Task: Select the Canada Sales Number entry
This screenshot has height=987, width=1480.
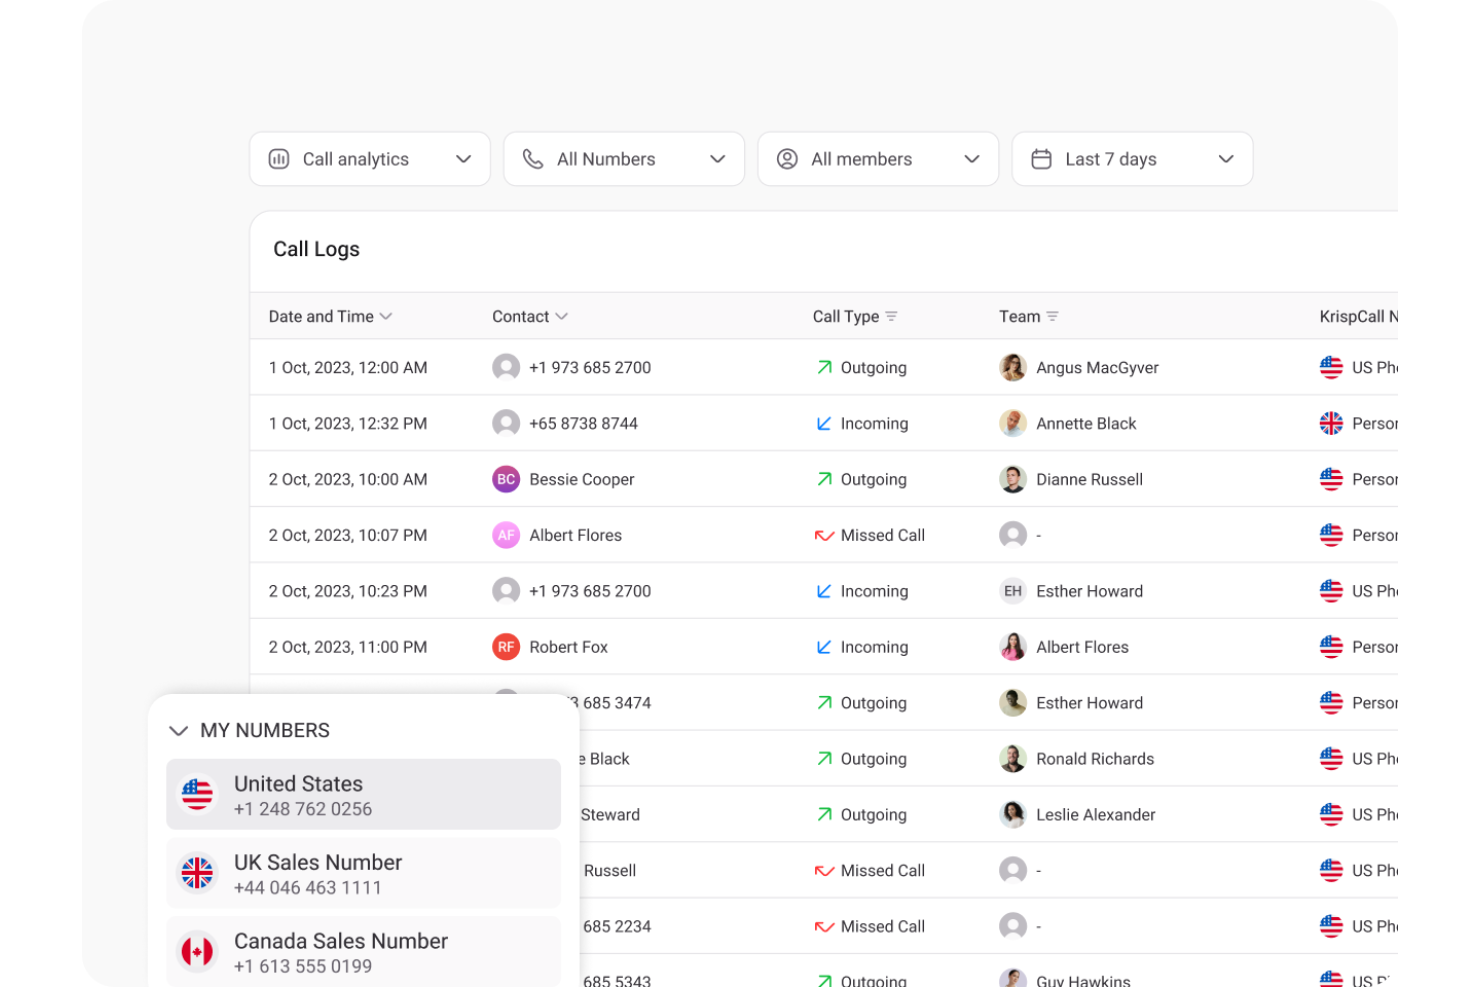Action: tap(363, 951)
